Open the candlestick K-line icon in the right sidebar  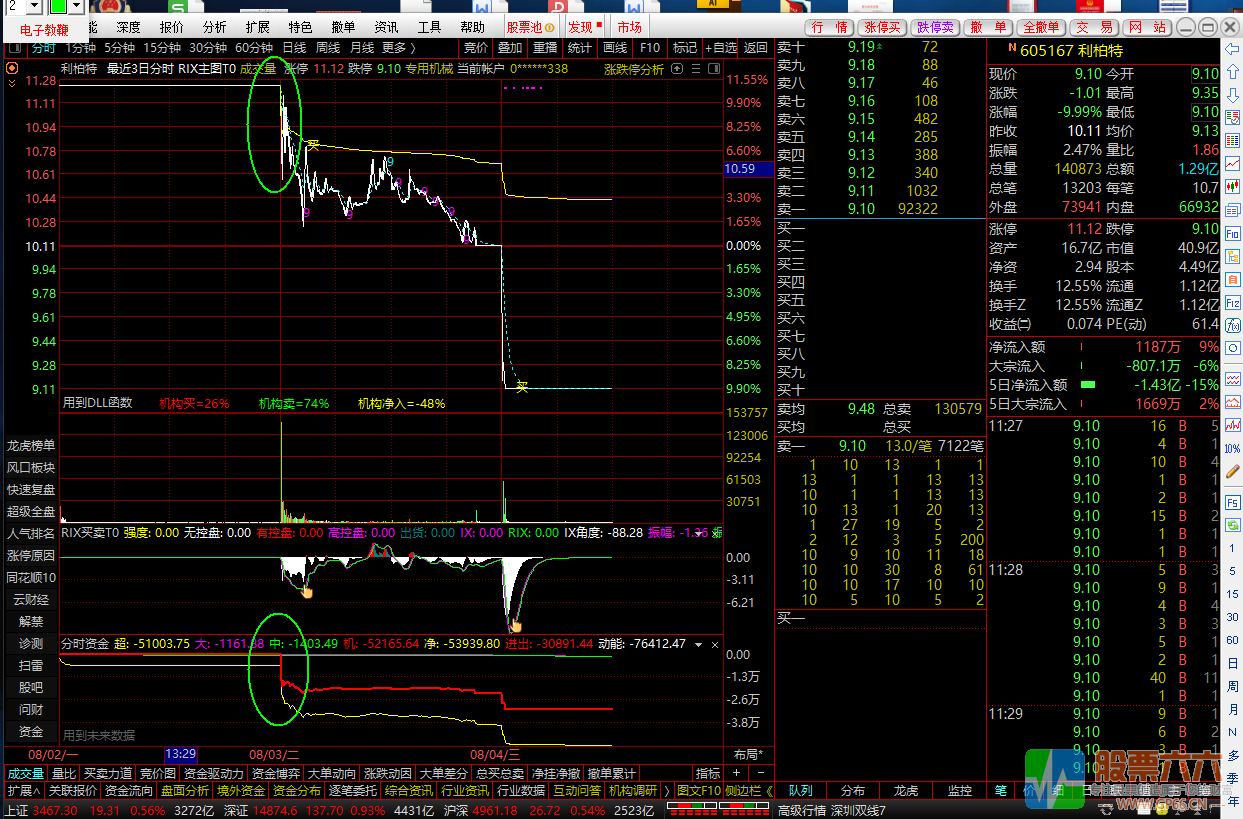coord(1233,185)
